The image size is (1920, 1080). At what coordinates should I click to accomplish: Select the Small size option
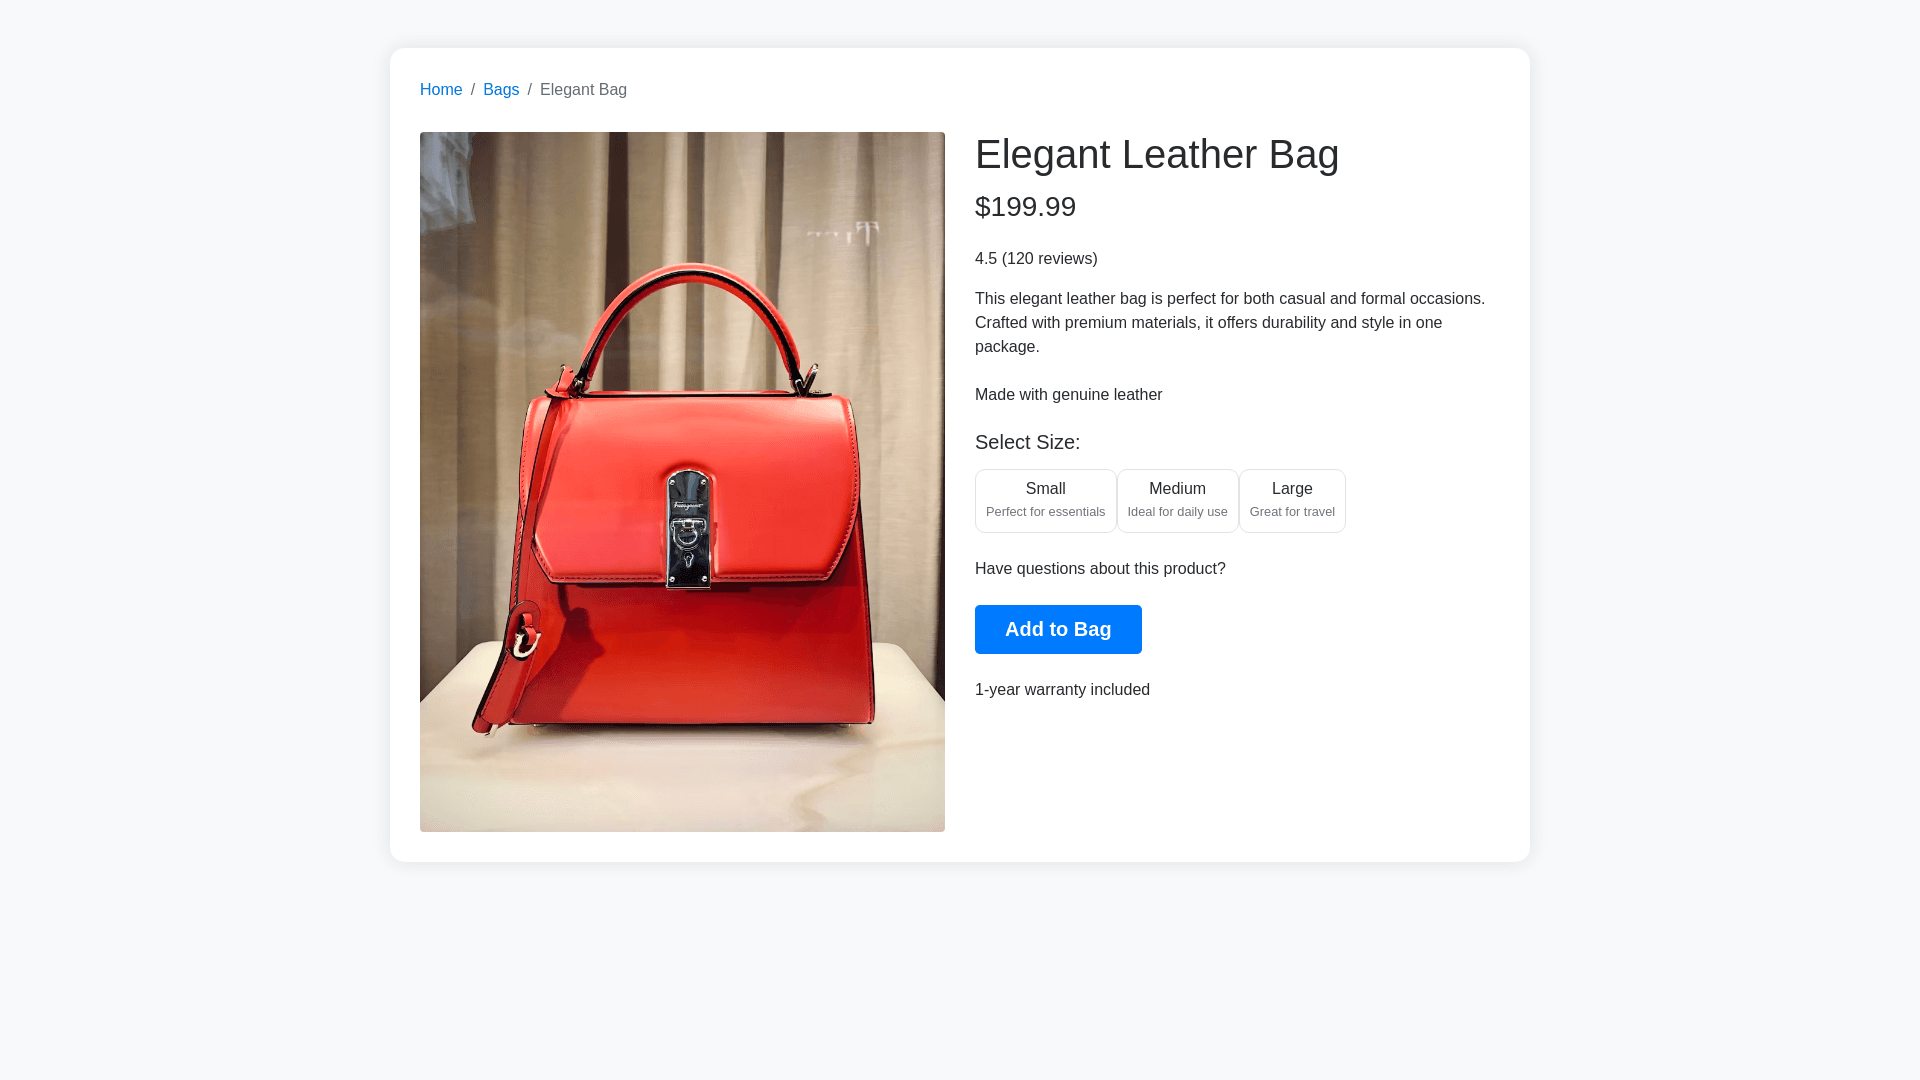pos(1045,501)
